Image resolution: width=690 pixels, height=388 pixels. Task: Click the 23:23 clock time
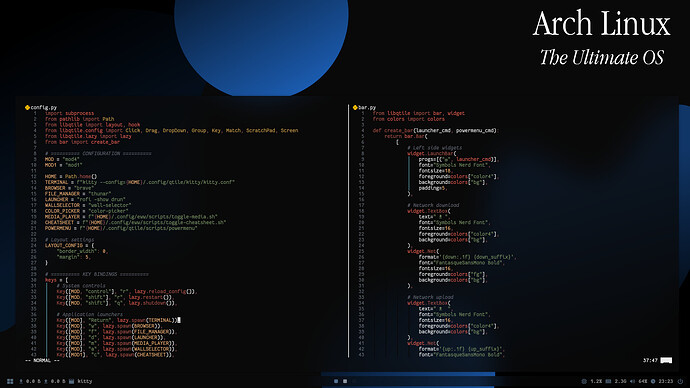tap(666, 381)
